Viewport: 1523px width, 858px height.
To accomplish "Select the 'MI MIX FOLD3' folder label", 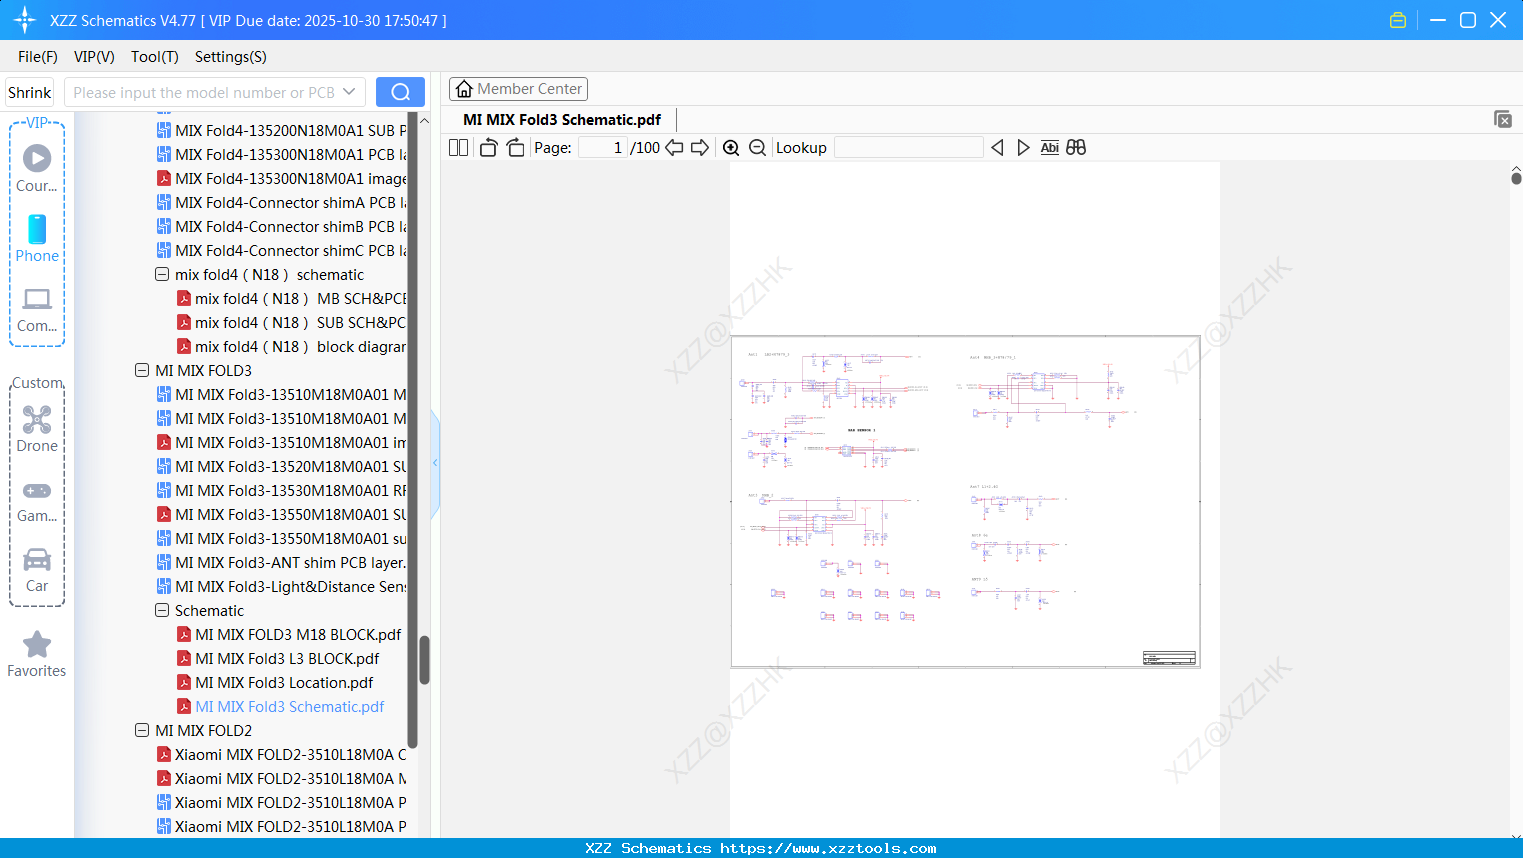I will 203,370.
